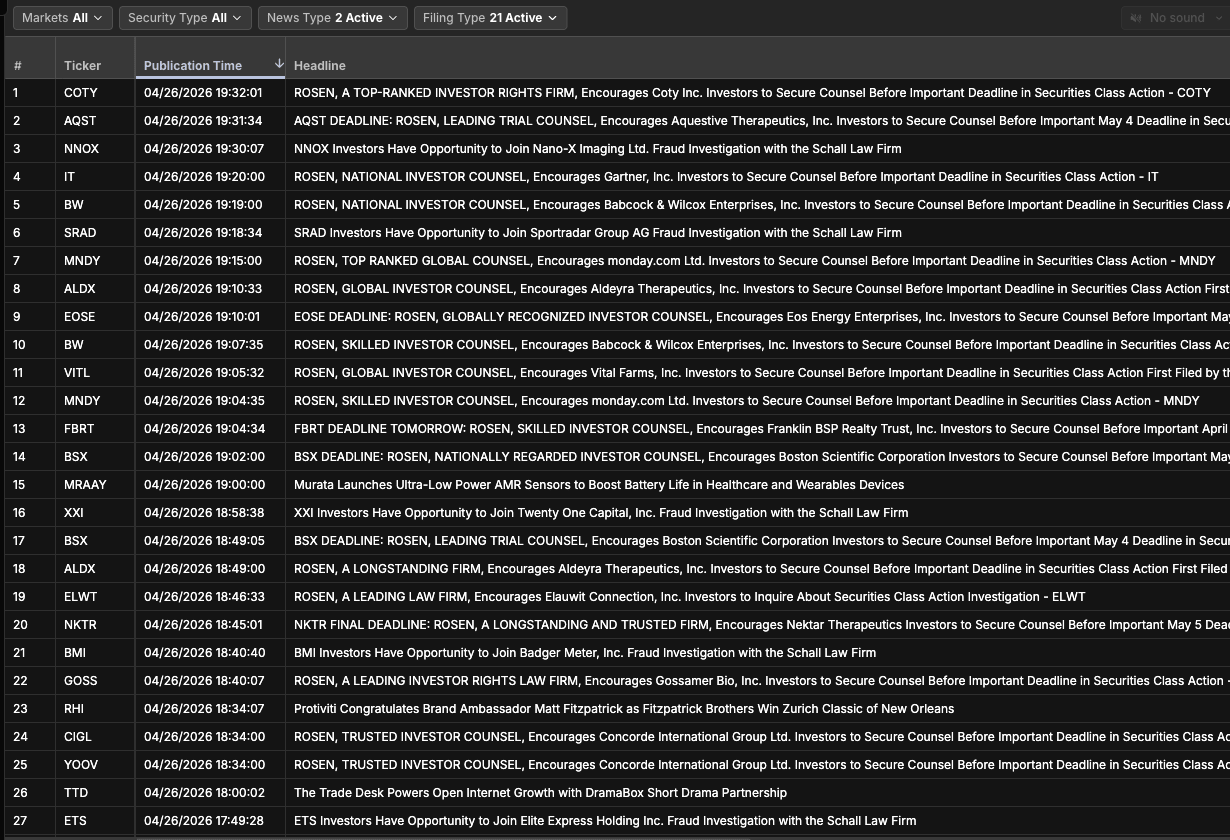The height and width of the screenshot is (840, 1230).
Task: Sort by the Ticker column header
Action: [x=82, y=66]
